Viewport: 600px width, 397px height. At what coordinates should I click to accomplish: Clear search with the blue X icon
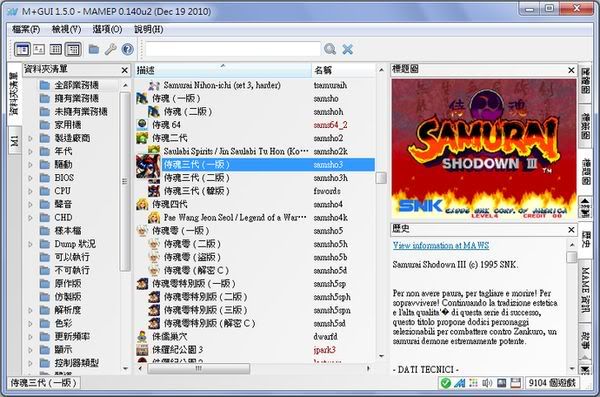[347, 49]
